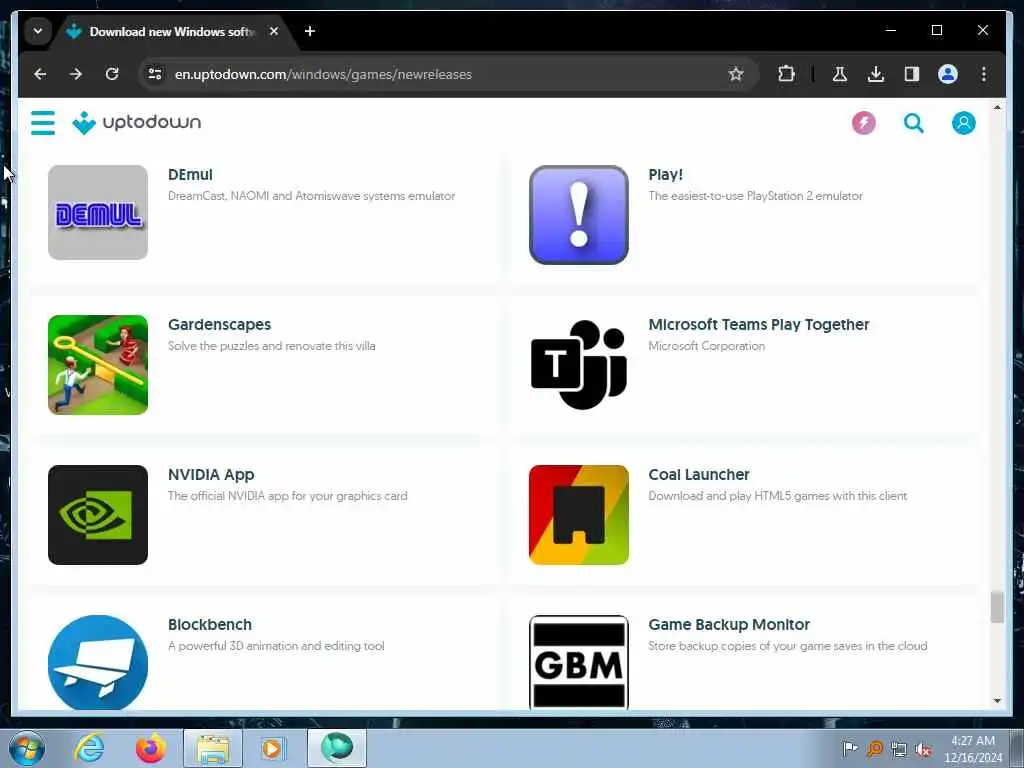
Task: Show browser downloads
Action: pyautogui.click(x=876, y=74)
